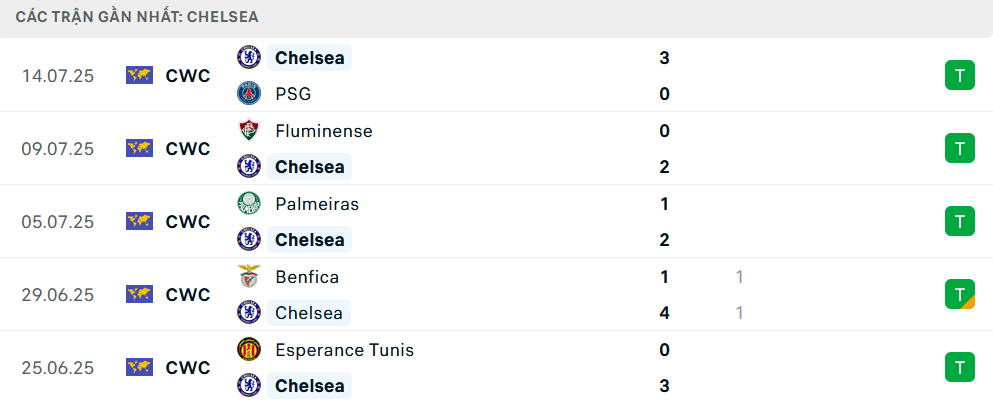993x402 pixels.
Task: Click the PSG club crest icon
Action: pyautogui.click(x=249, y=94)
